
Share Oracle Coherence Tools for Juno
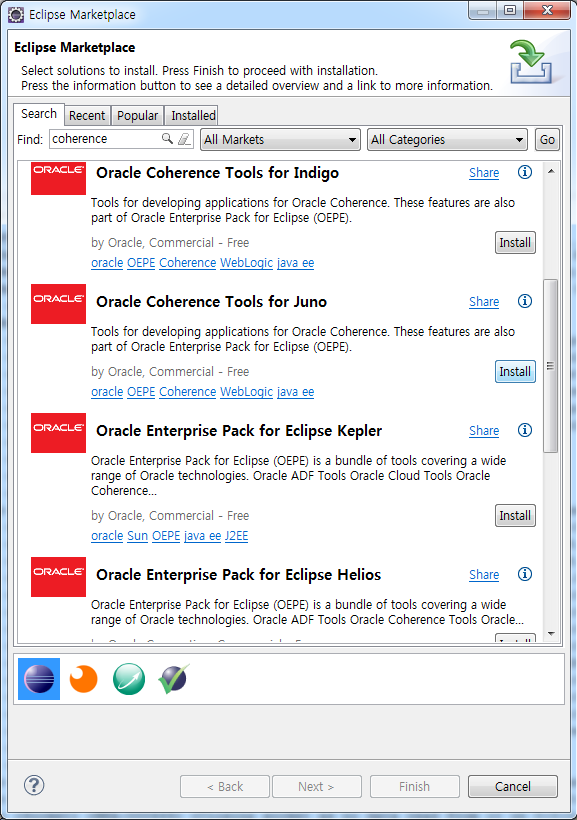484,302
